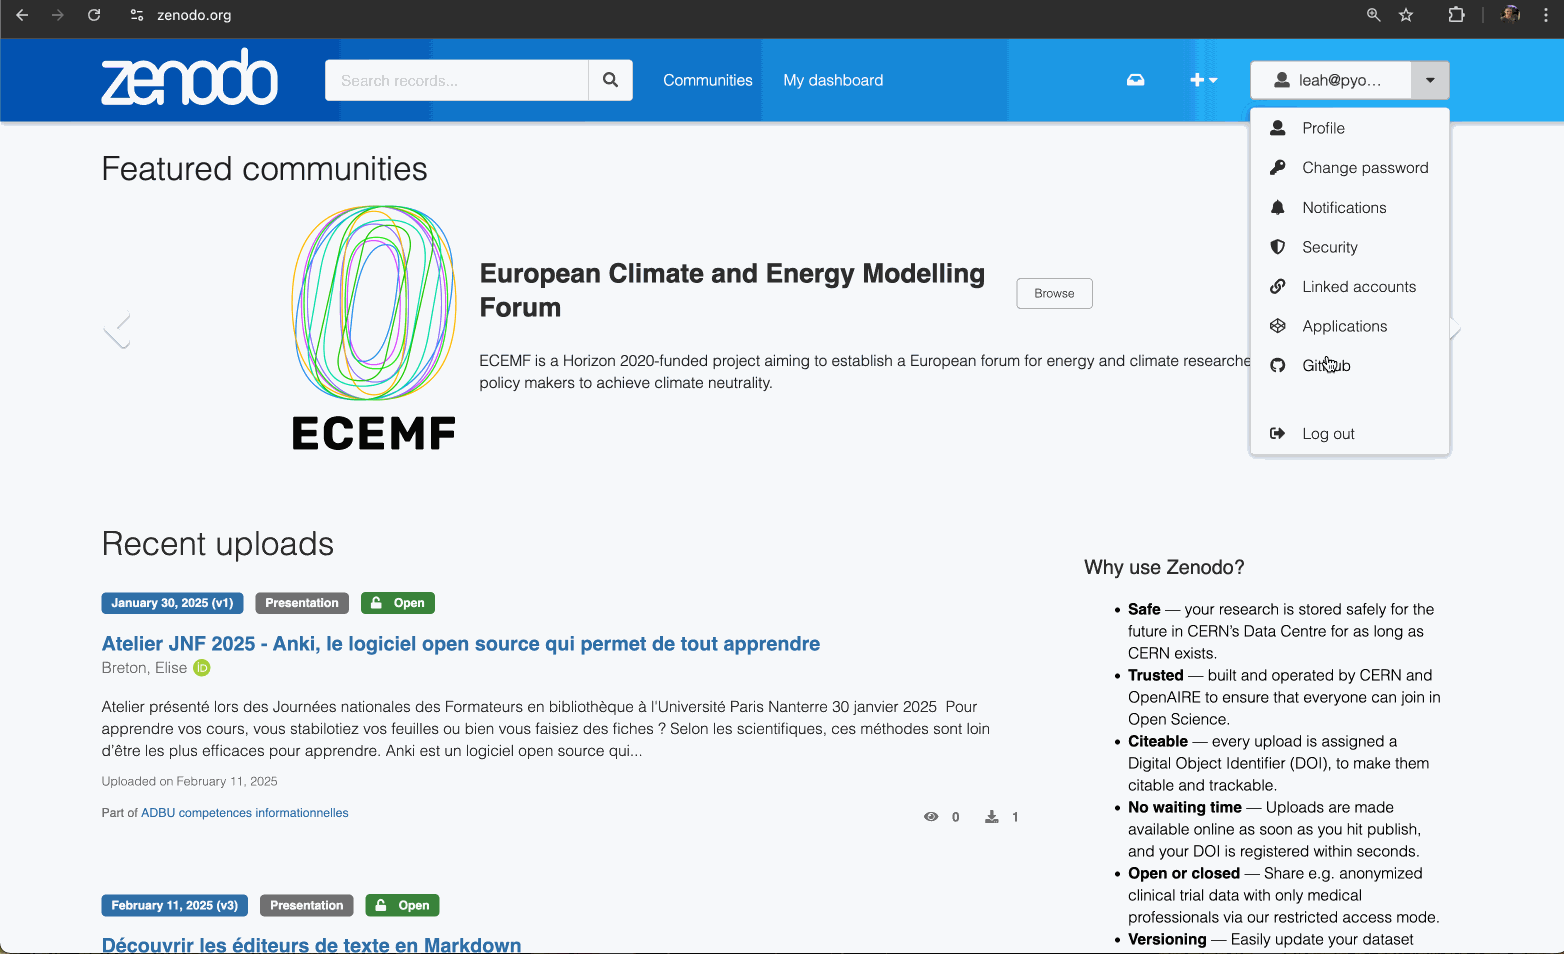Reload the page in browser

(94, 15)
